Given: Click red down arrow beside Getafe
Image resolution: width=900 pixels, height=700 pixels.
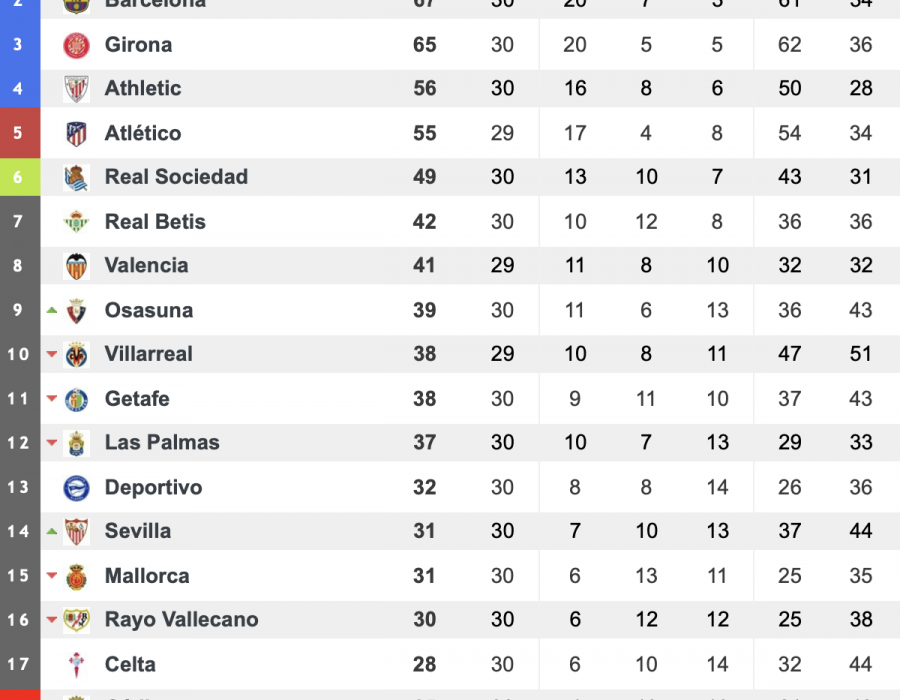Looking at the screenshot, I should click(52, 398).
